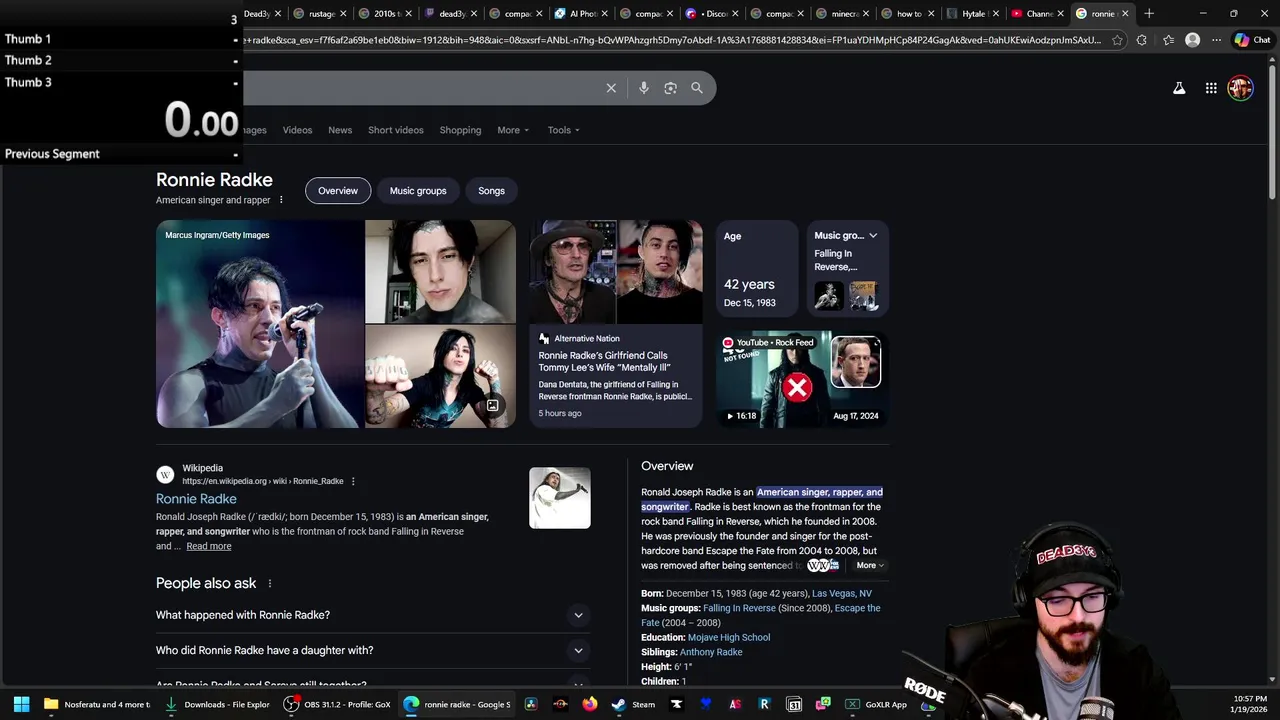Open a new browser tab
The width and height of the screenshot is (1280, 720).
point(1149,13)
